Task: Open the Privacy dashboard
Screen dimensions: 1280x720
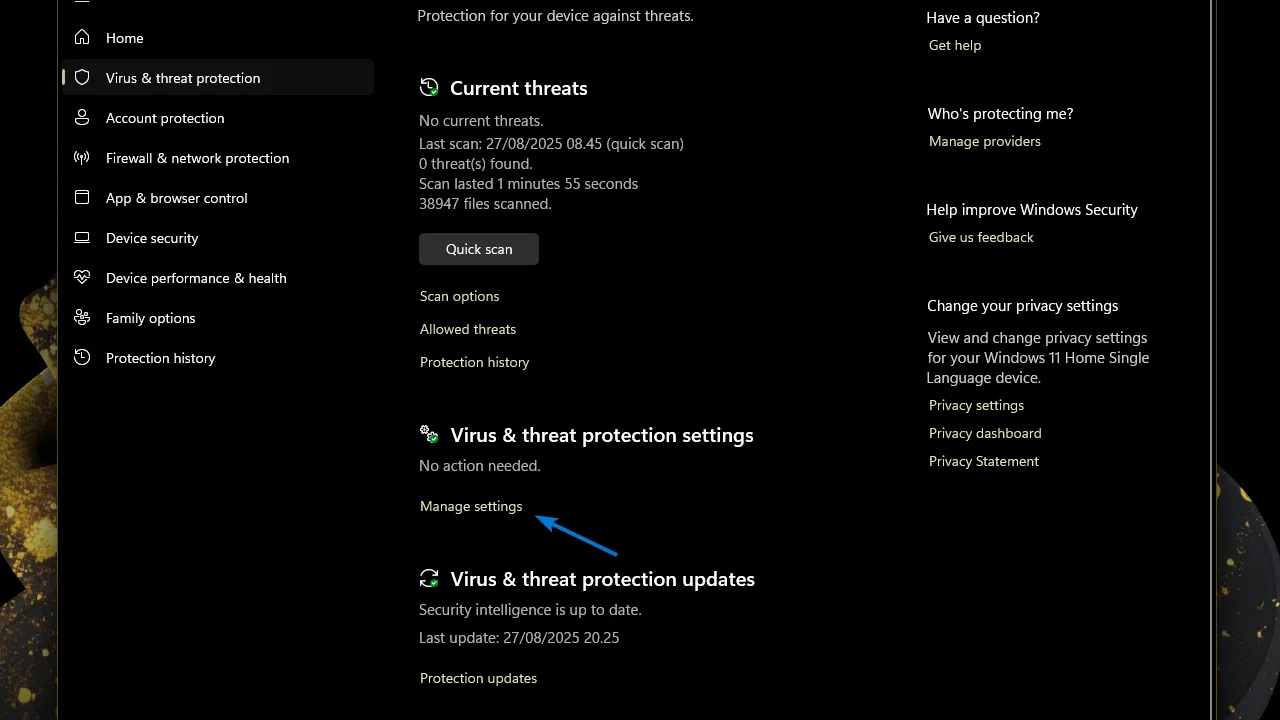Action: click(985, 433)
